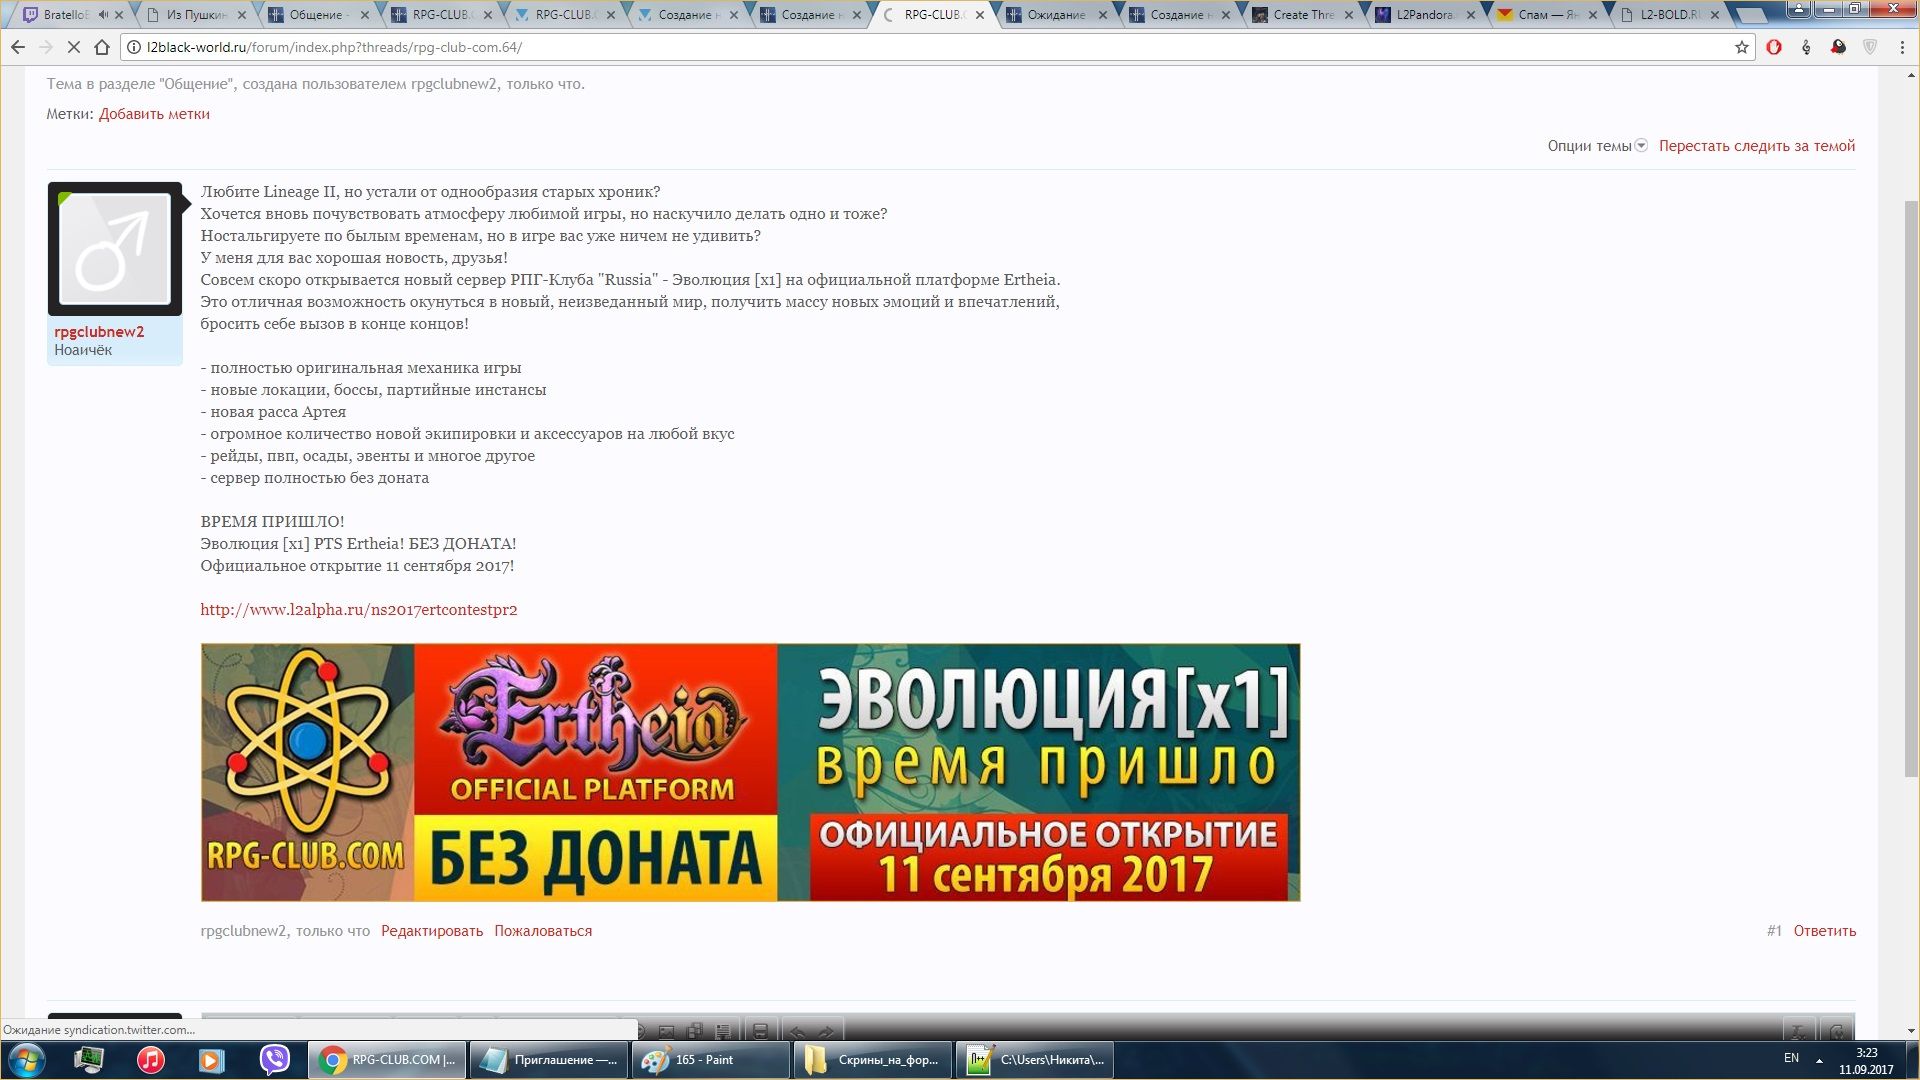Click the EN language indicator
This screenshot has width=1920, height=1080.
(1791, 1058)
